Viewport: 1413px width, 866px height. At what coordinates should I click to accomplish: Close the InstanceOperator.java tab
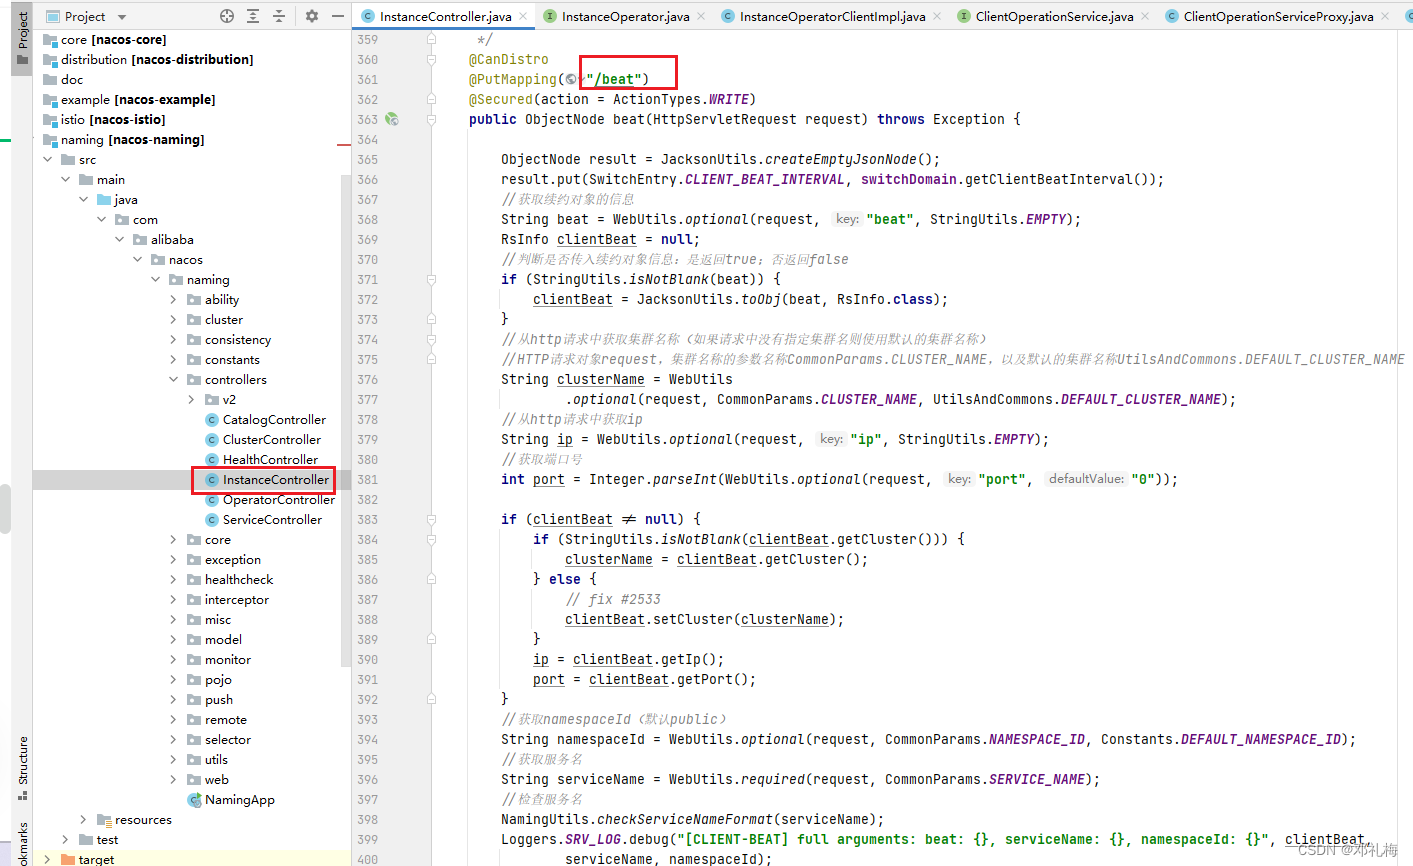[700, 17]
